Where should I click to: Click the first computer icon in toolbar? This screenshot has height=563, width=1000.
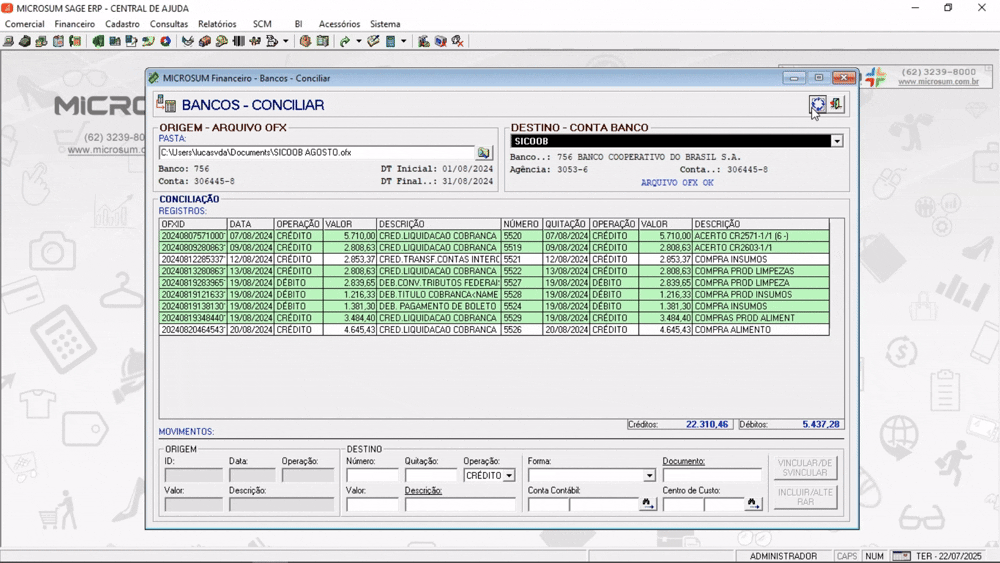coord(8,41)
